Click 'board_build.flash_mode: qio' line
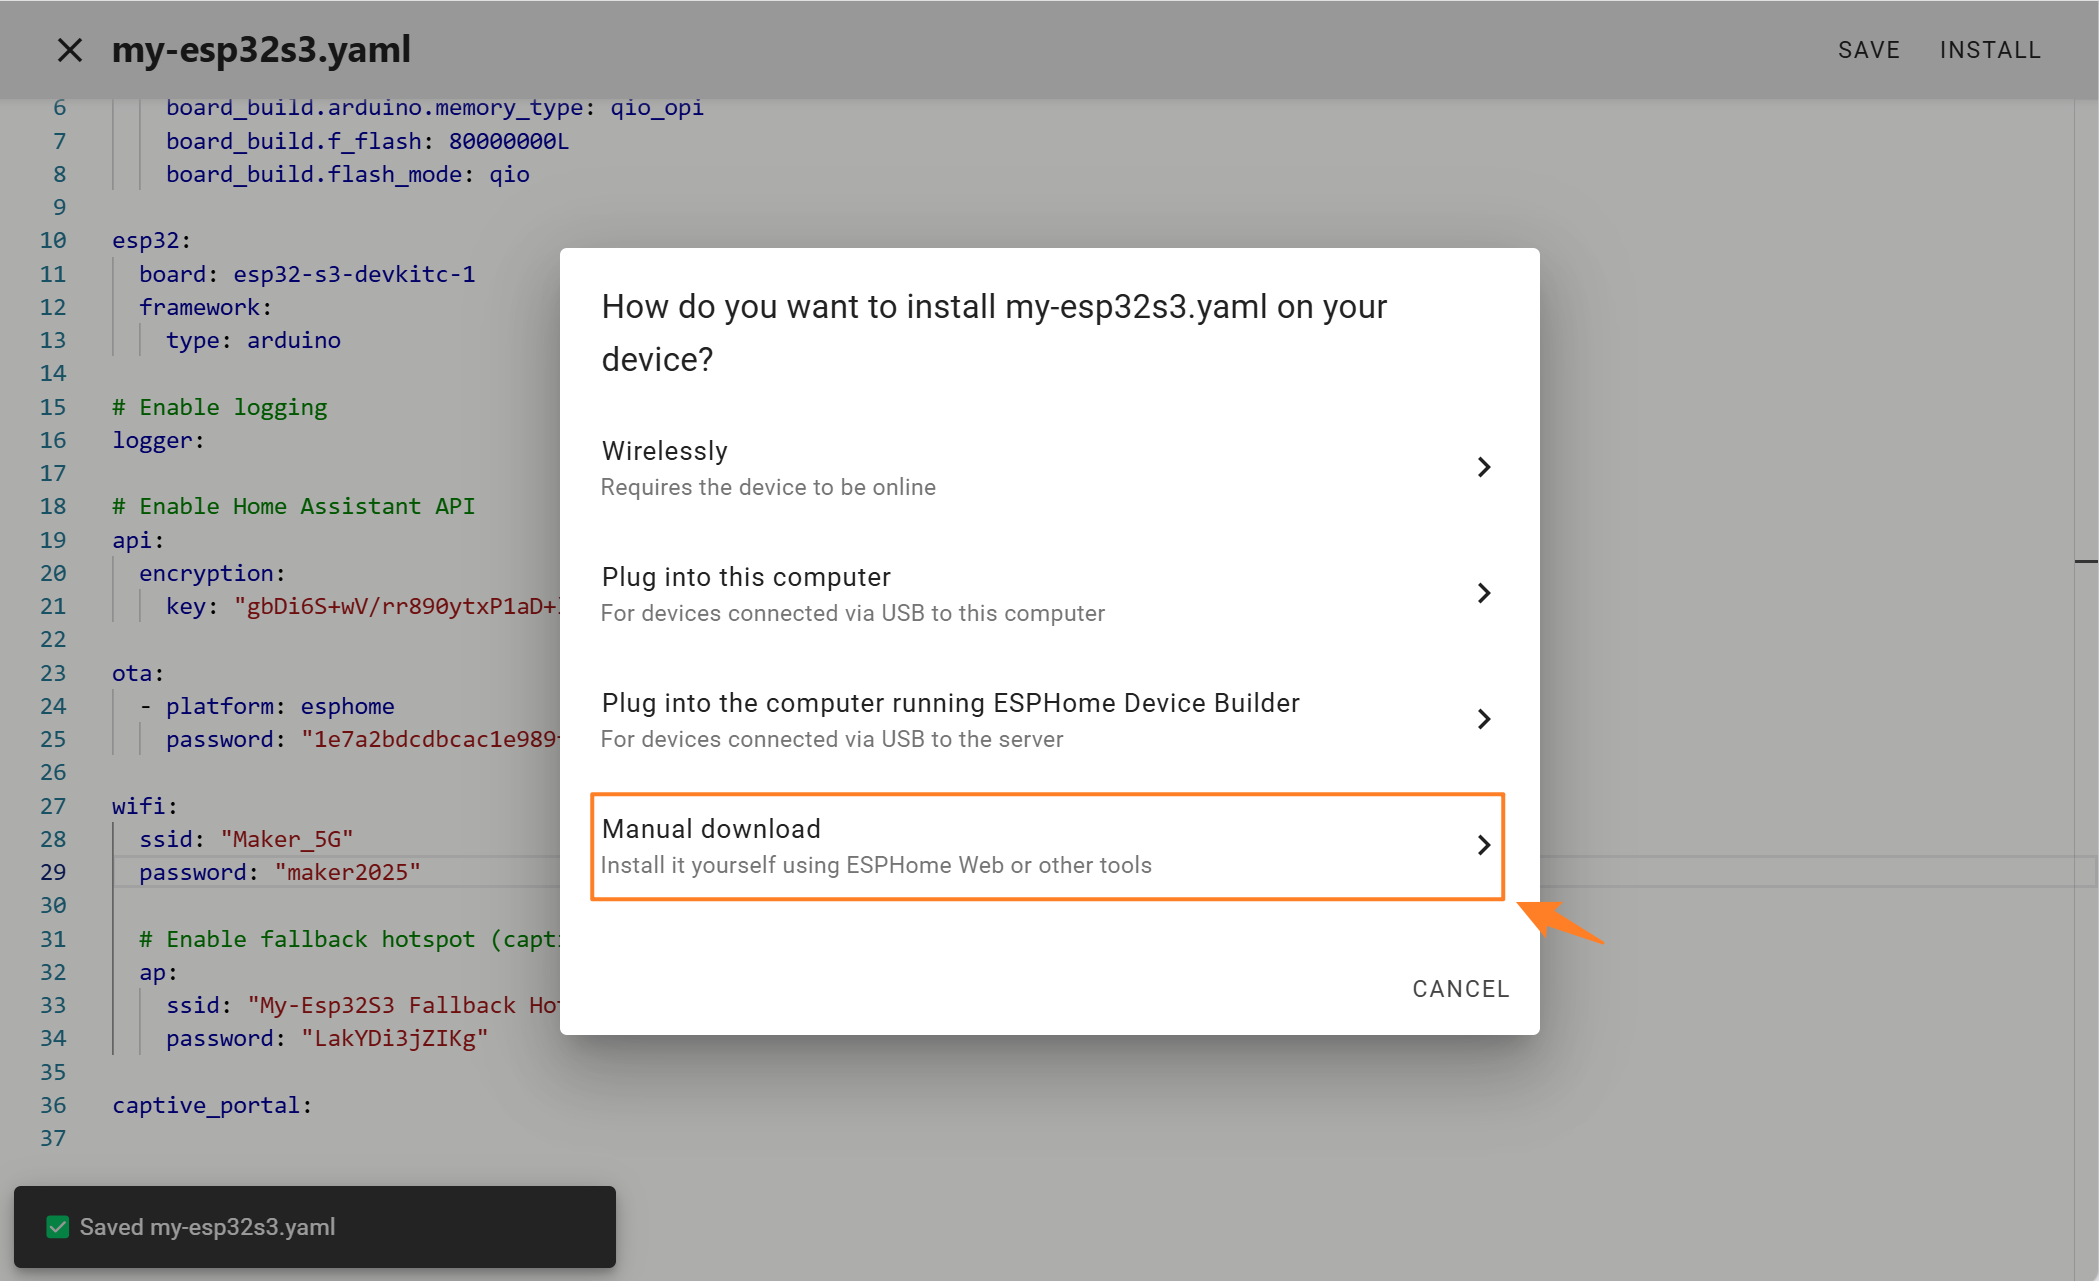This screenshot has height=1281, width=2099. [347, 174]
